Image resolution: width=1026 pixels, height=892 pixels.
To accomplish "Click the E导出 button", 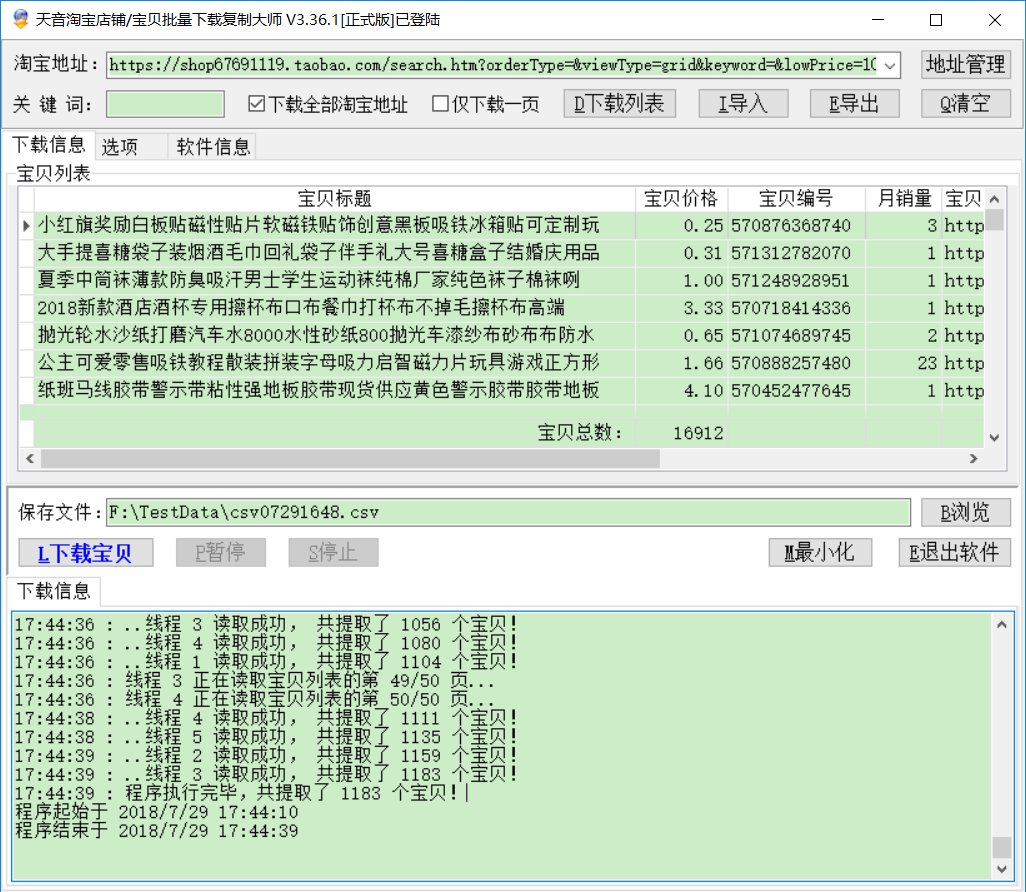I will click(854, 103).
